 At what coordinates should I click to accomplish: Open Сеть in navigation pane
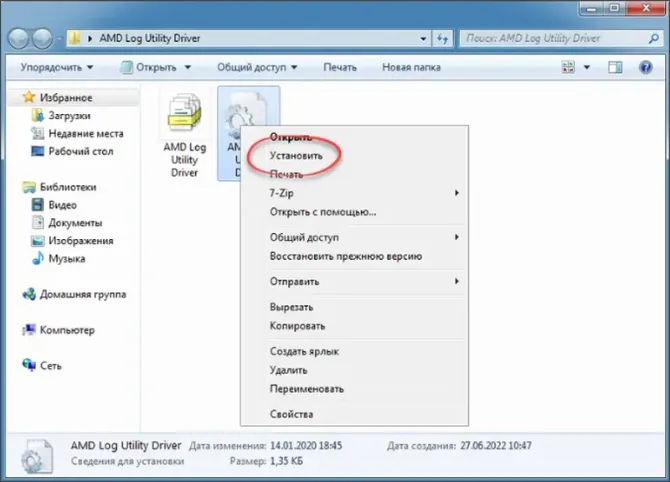[x=50, y=366]
